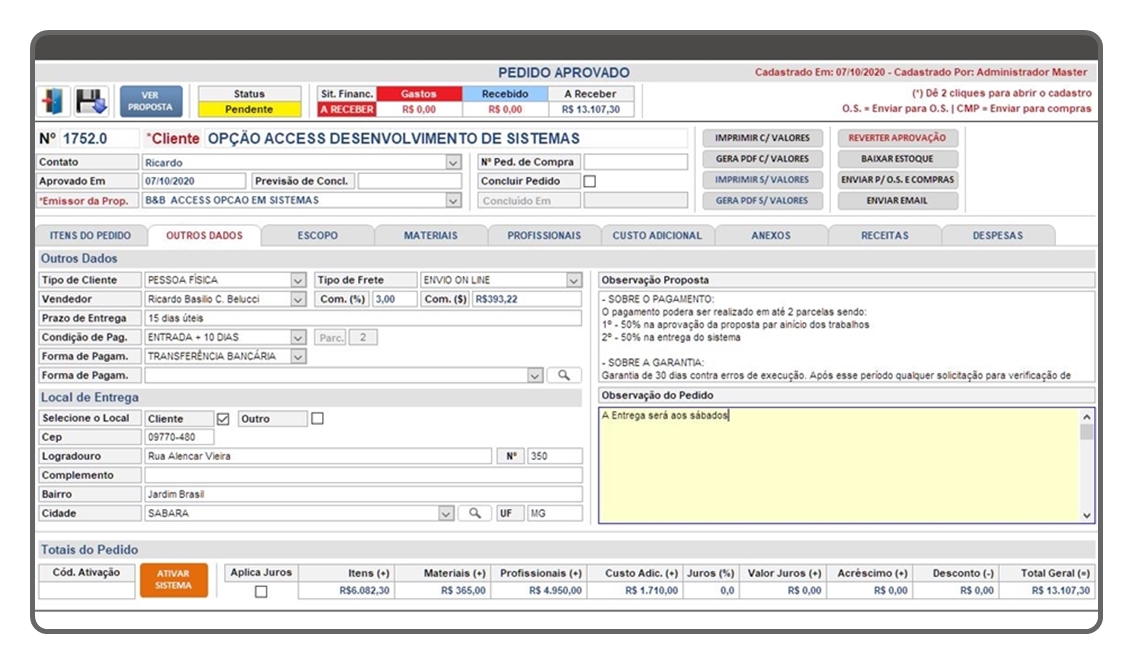This screenshot has width=1133, height=664.
Task: Click Gera PDF C/ Valores button
Action: coord(762,159)
